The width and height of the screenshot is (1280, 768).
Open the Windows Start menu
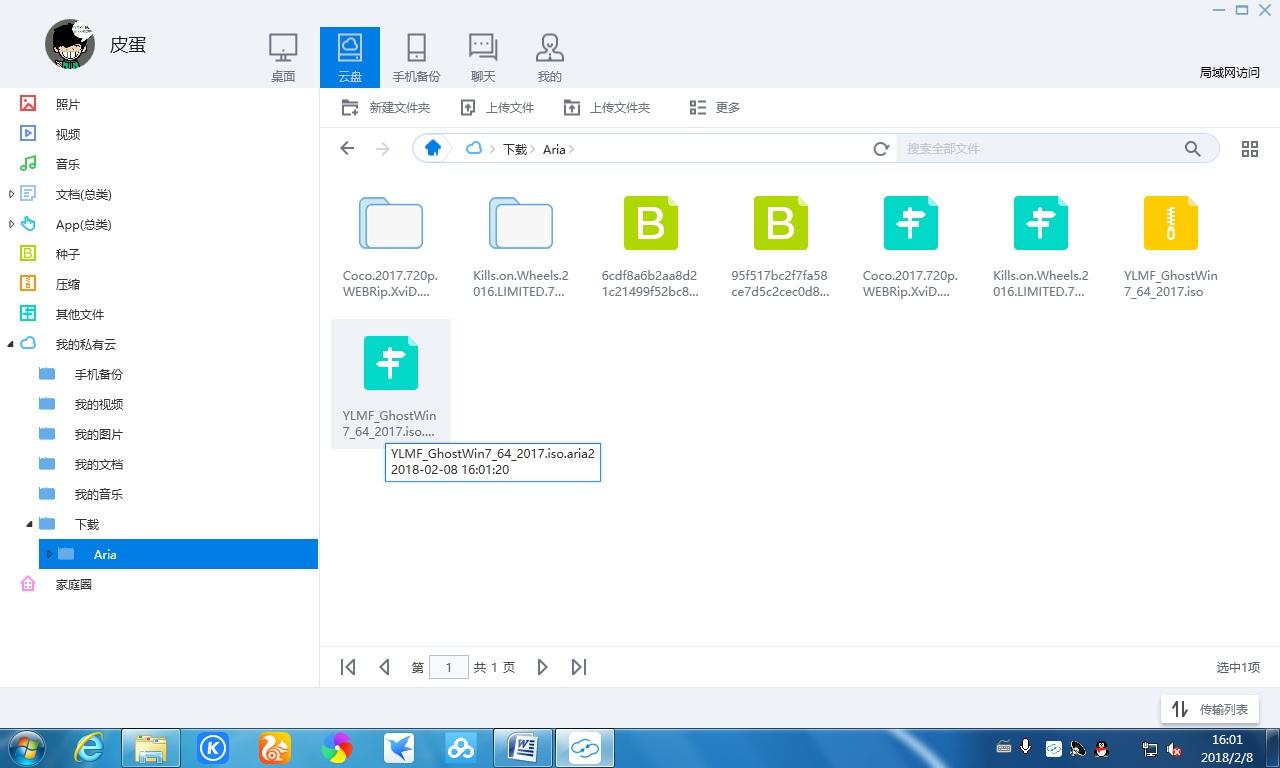27,748
